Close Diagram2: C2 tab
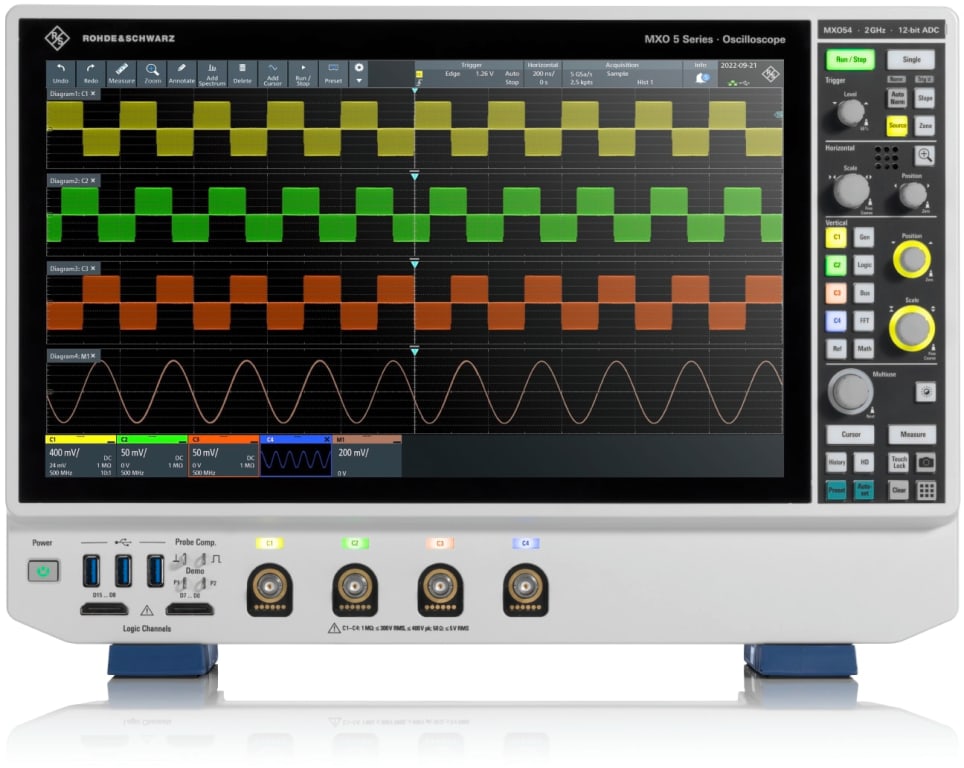964x768 pixels. 93,180
